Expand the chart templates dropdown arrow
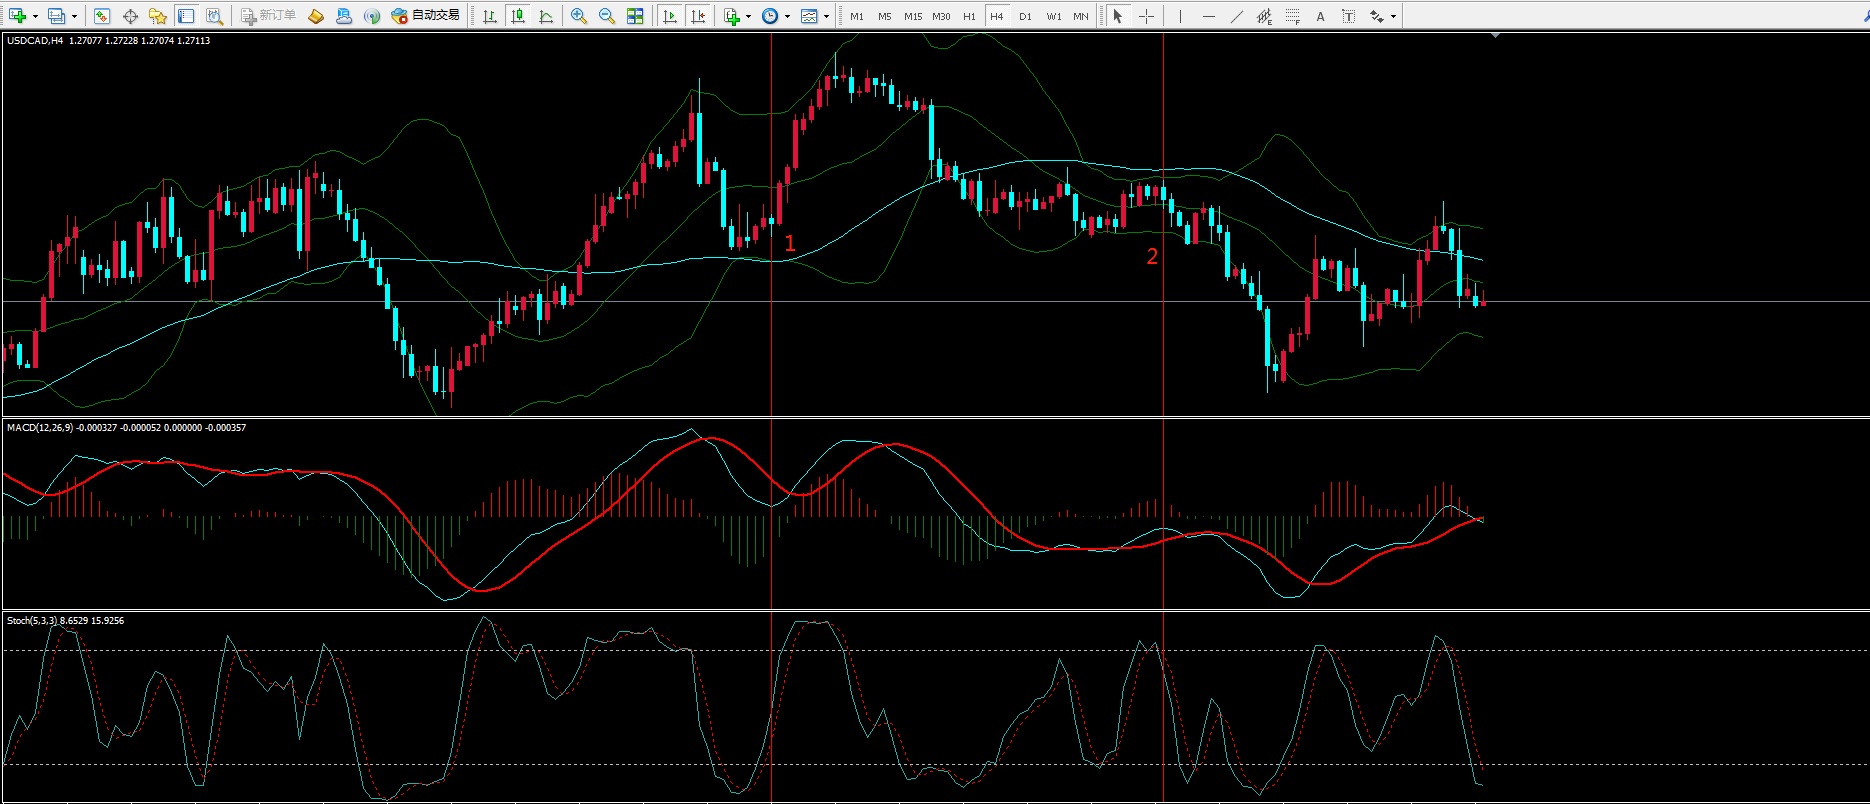Viewport: 1870px width, 804px height. [x=826, y=16]
